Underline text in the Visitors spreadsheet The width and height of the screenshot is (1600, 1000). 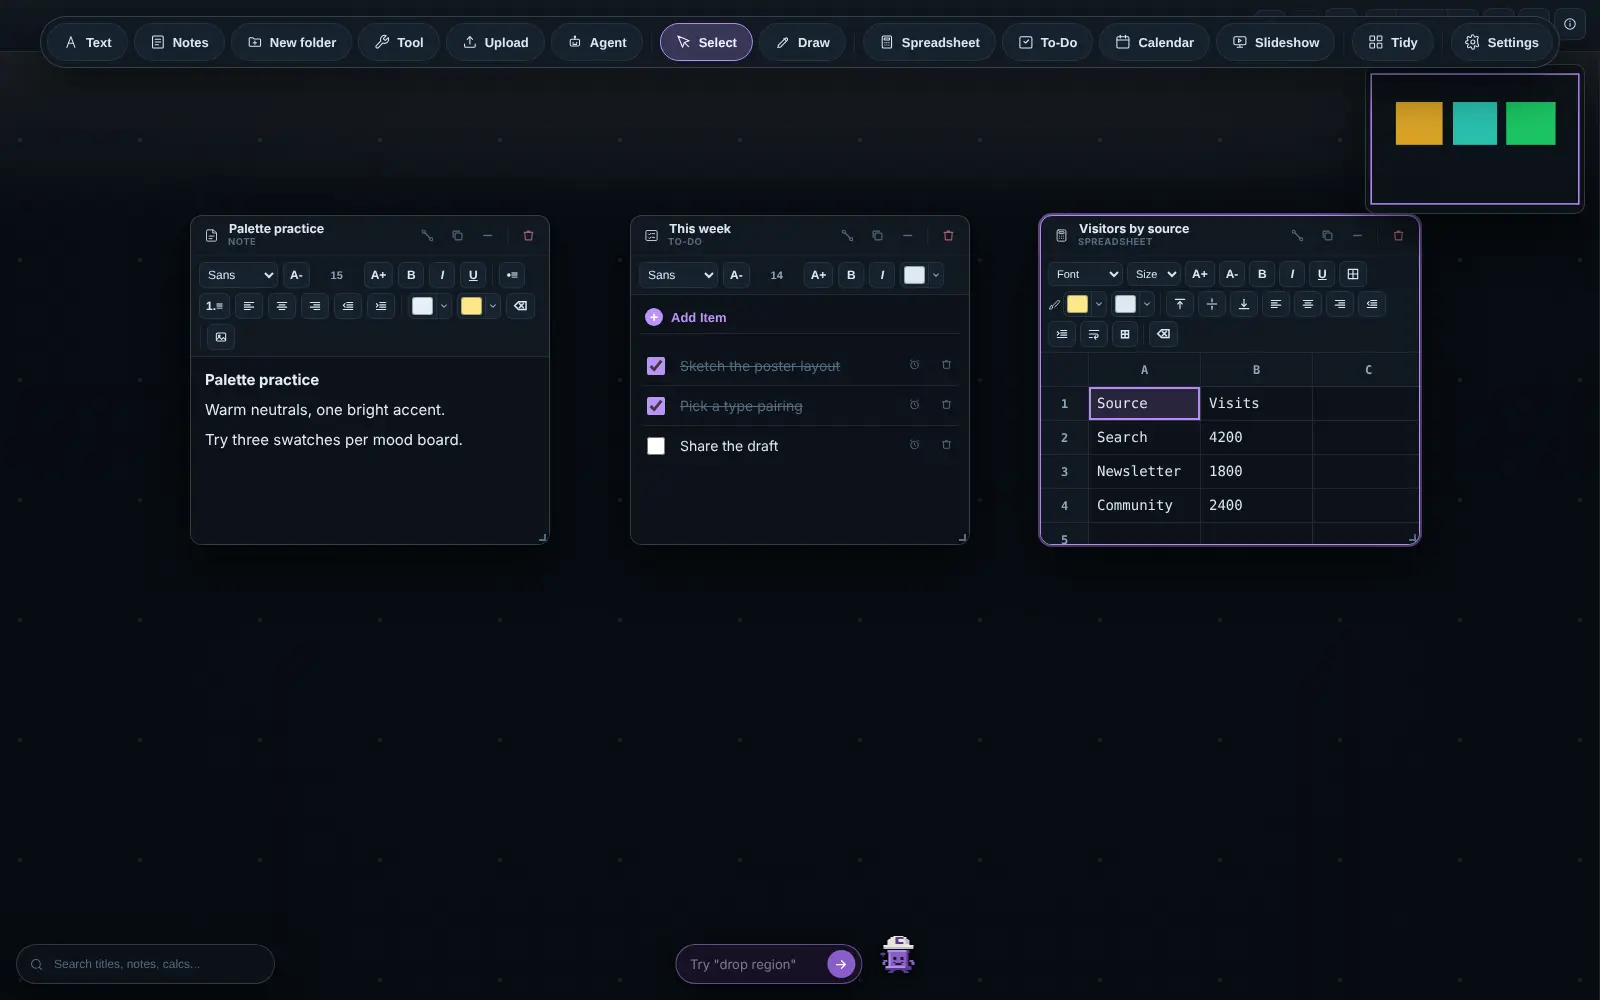[x=1322, y=274]
